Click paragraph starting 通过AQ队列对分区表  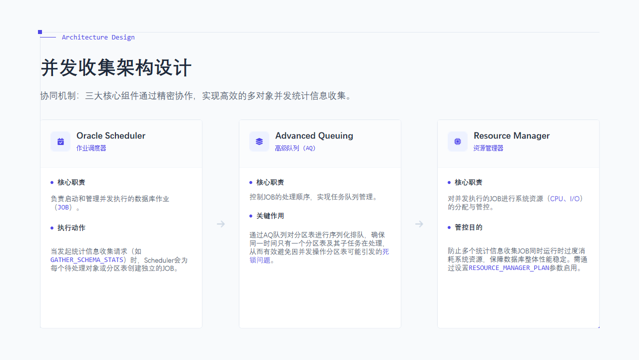click(319, 247)
